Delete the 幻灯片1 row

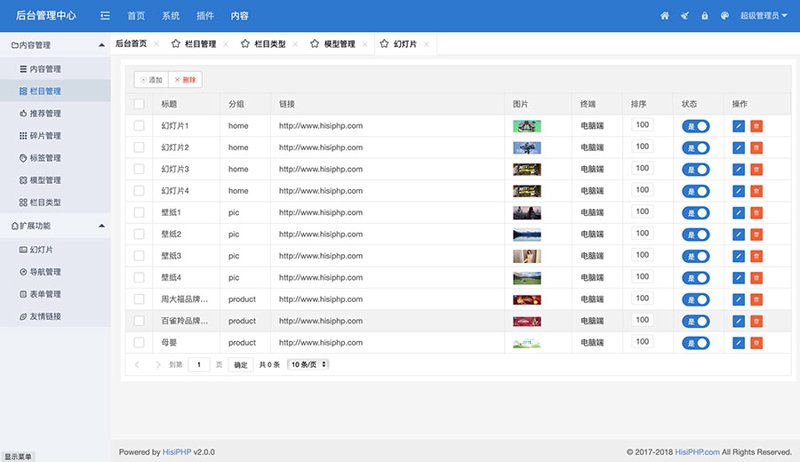pyautogui.click(x=757, y=126)
